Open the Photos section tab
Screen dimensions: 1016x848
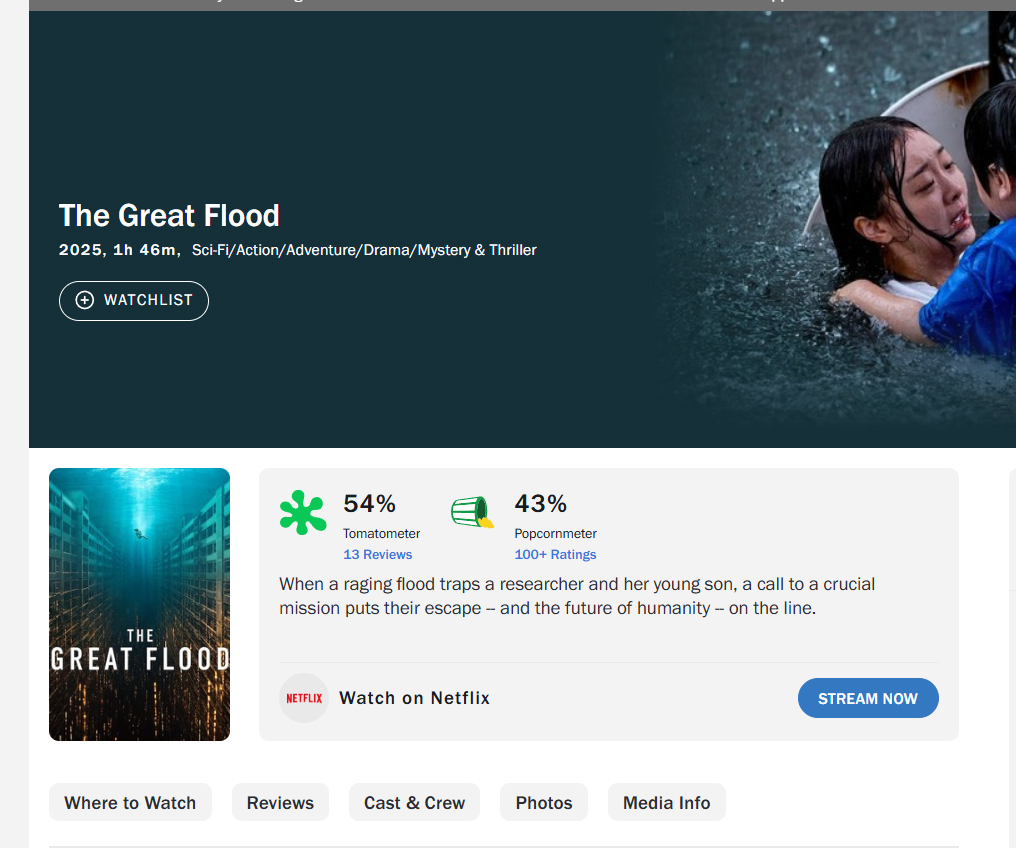pos(544,802)
